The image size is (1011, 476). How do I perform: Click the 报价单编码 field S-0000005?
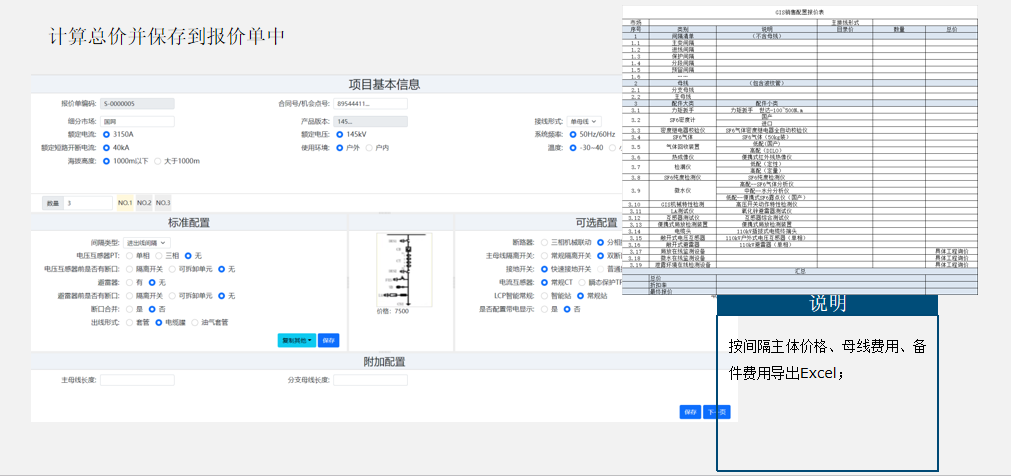(137, 103)
